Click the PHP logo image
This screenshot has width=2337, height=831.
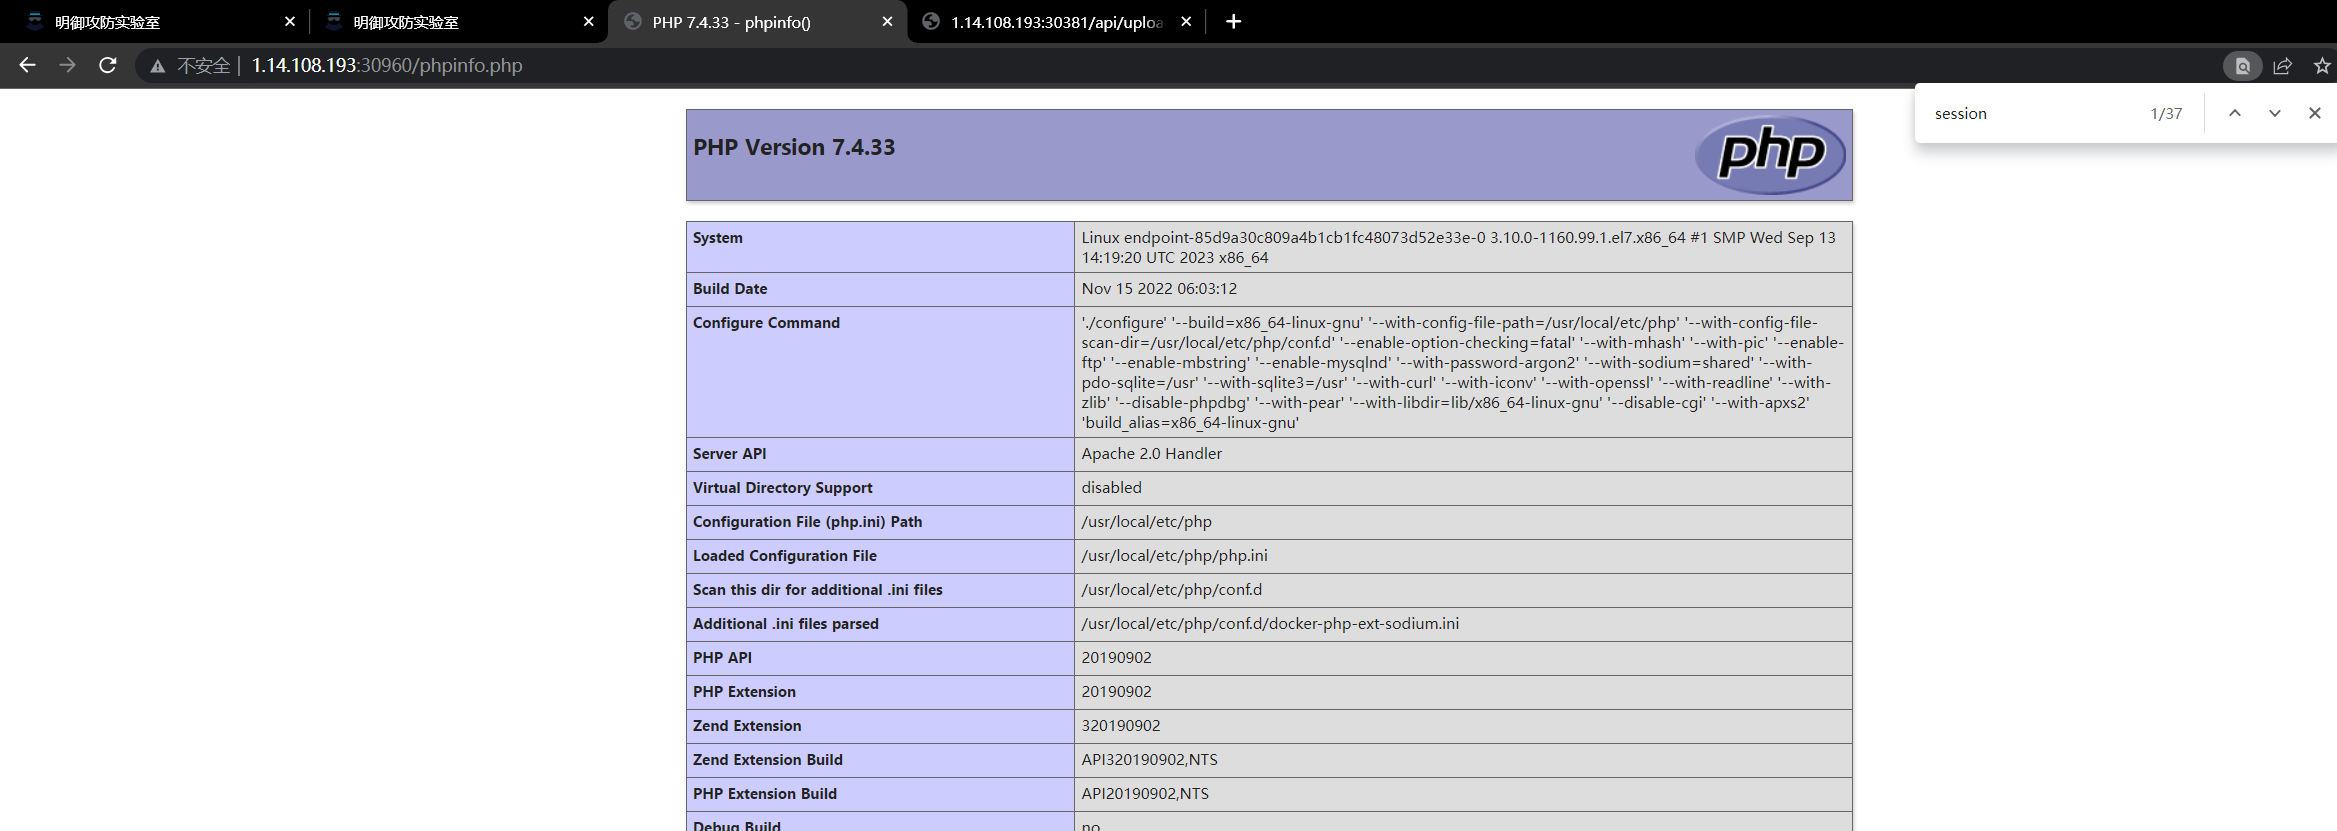click(x=1770, y=154)
